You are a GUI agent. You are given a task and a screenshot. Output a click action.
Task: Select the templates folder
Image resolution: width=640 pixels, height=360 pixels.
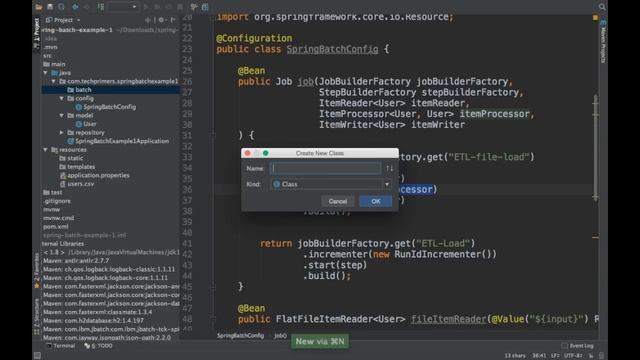81,167
